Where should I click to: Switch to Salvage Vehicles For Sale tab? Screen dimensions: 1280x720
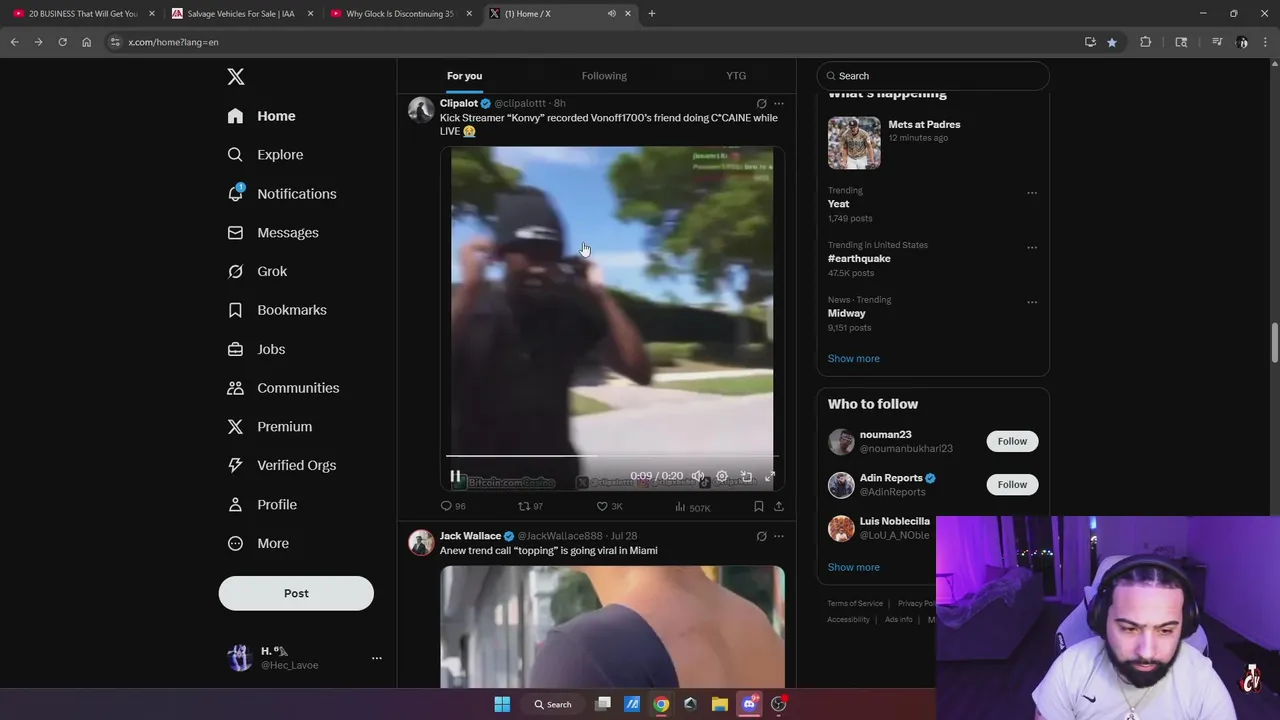coord(240,14)
